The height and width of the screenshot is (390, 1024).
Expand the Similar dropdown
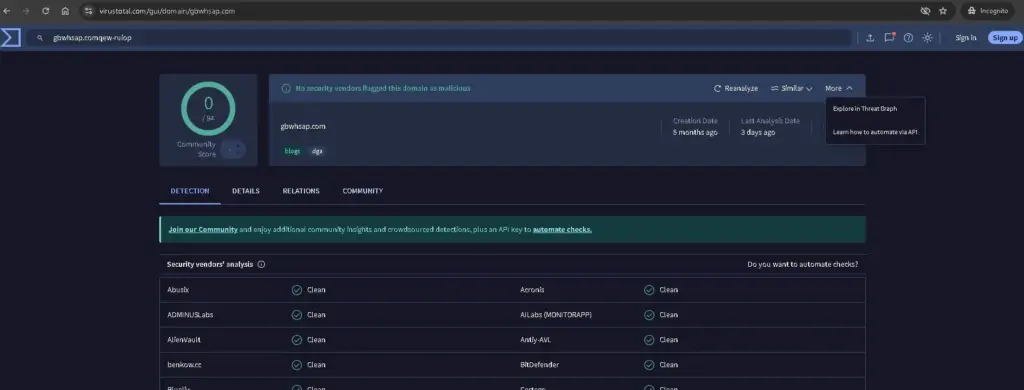pyautogui.click(x=792, y=88)
